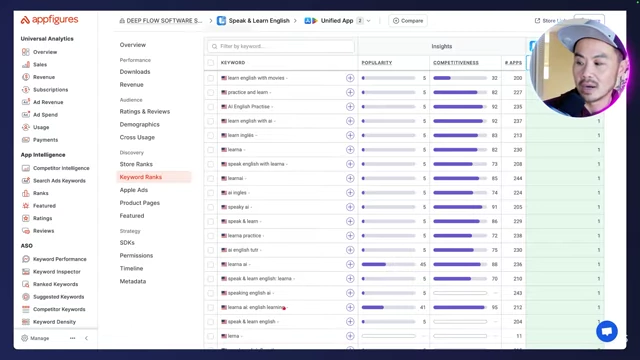The image size is (640, 360).
Task: Check the box for practice and learn
Action: [x=211, y=92]
